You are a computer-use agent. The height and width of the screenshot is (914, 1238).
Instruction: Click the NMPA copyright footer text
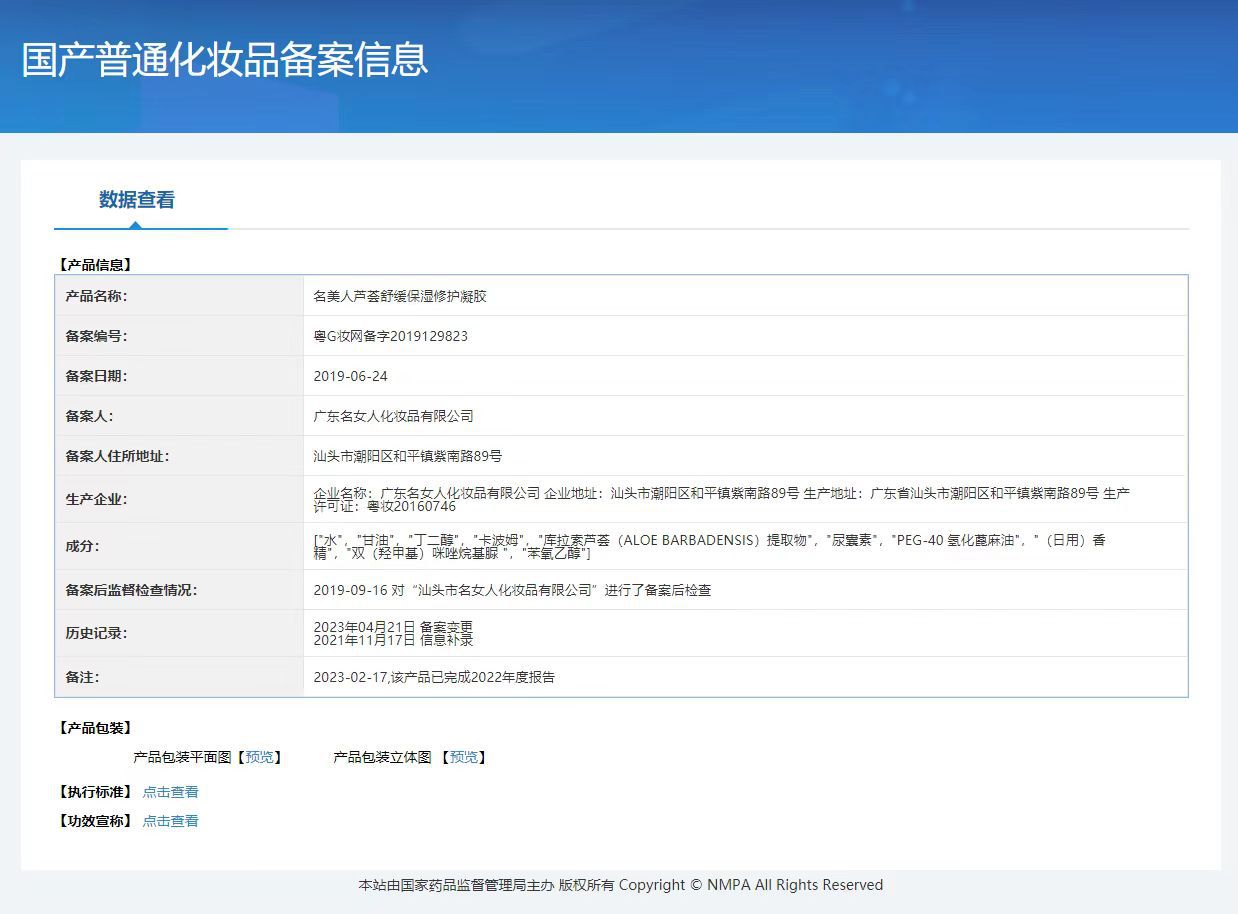click(x=620, y=885)
